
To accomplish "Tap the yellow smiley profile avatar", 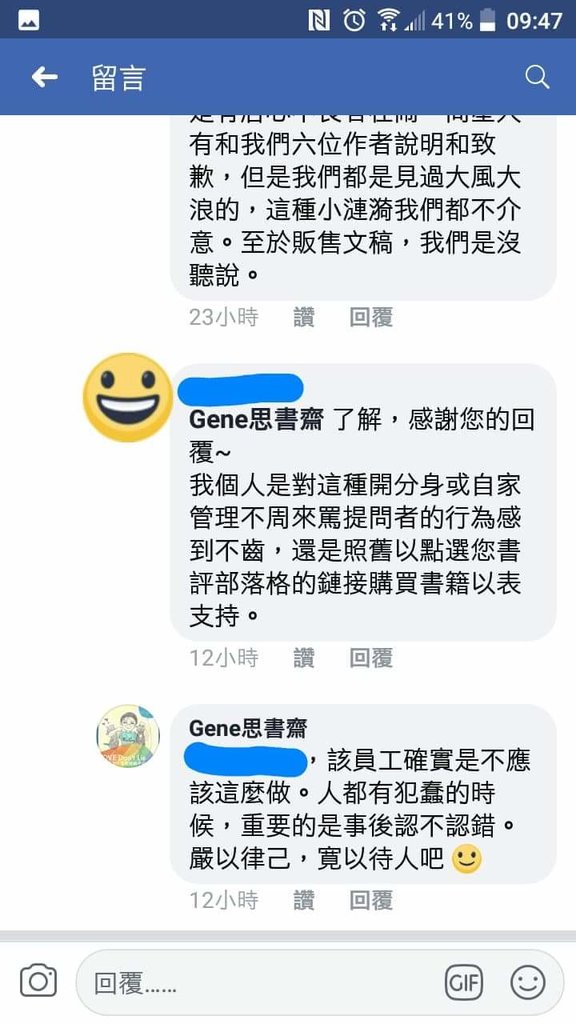I will 128,397.
